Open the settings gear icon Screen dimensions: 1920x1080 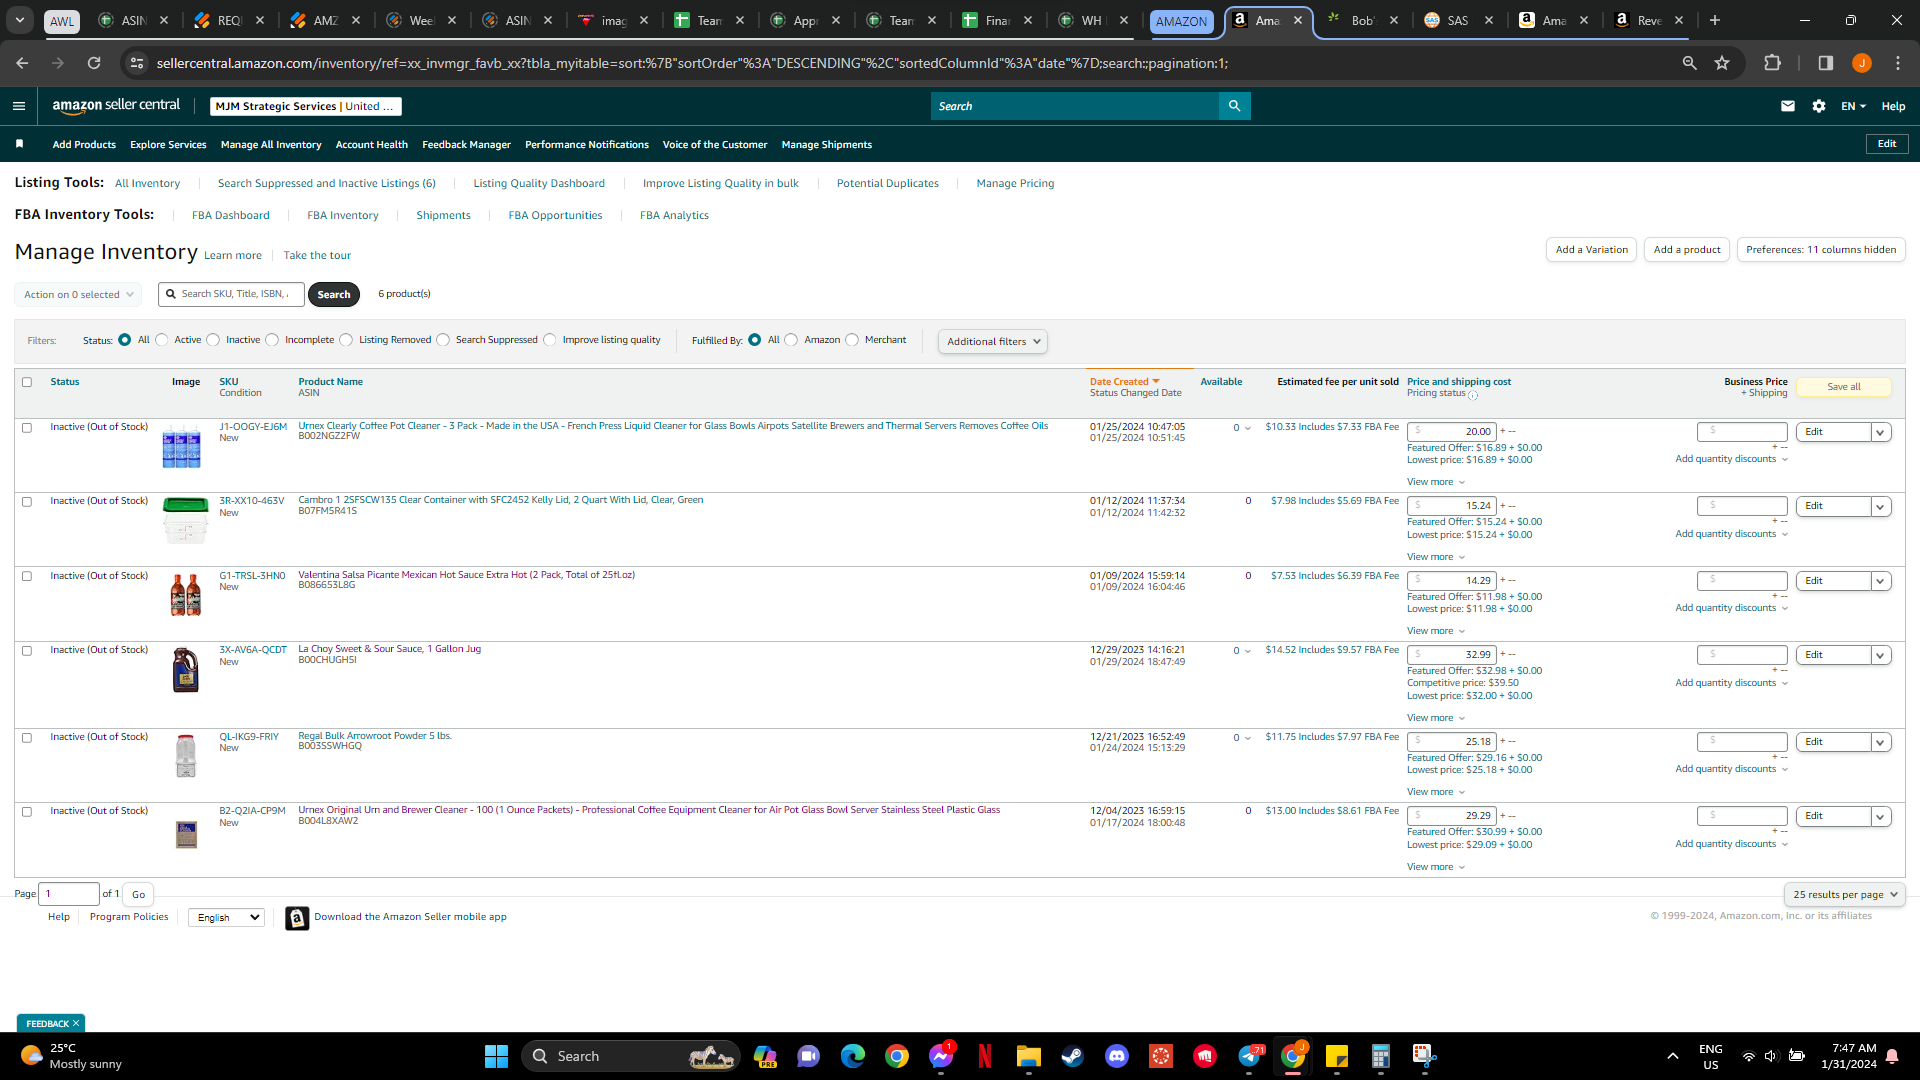(1819, 106)
